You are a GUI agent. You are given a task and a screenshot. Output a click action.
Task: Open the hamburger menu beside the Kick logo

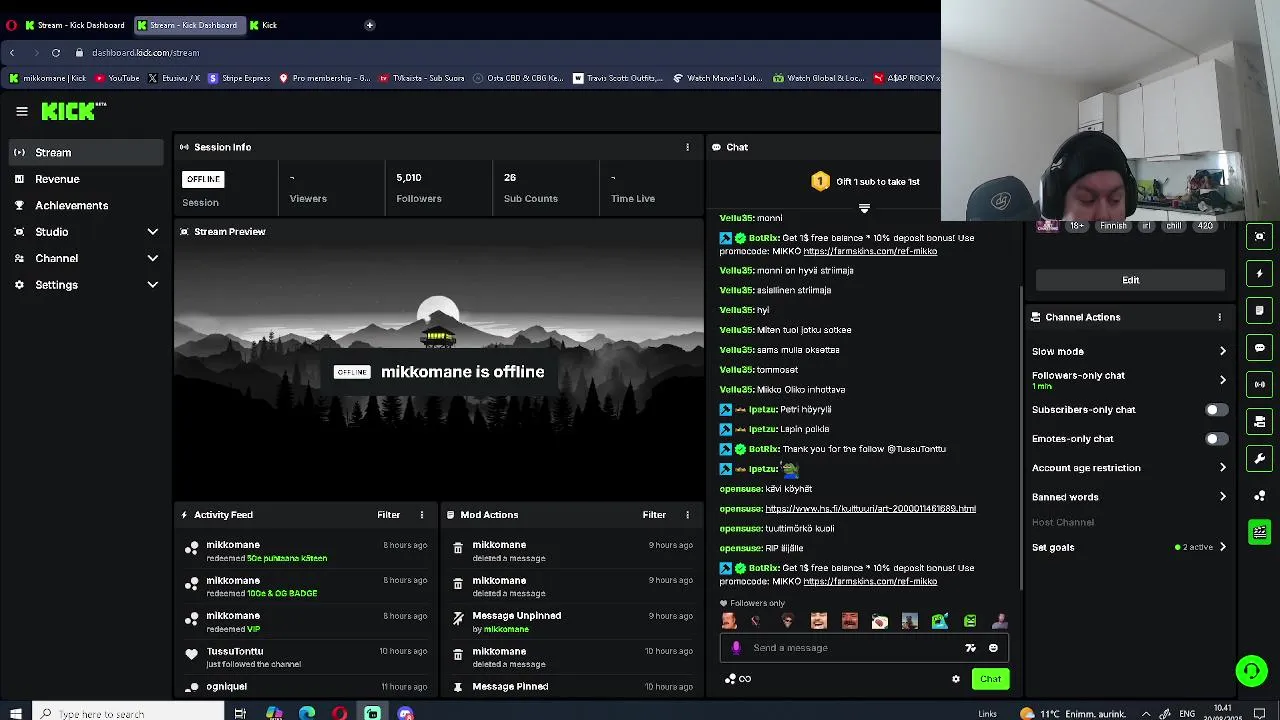(21, 112)
